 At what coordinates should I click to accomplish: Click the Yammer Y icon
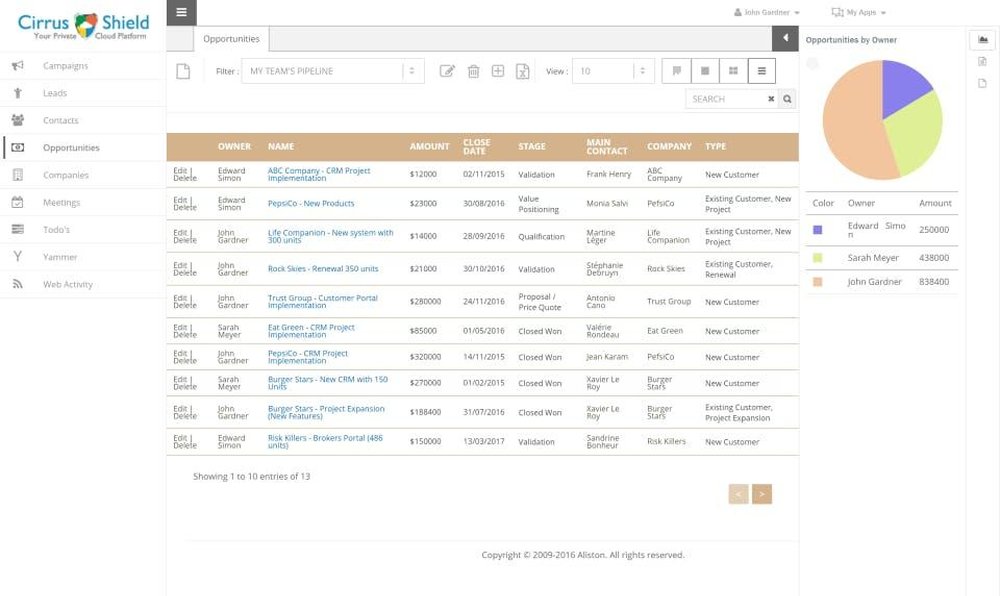point(18,256)
